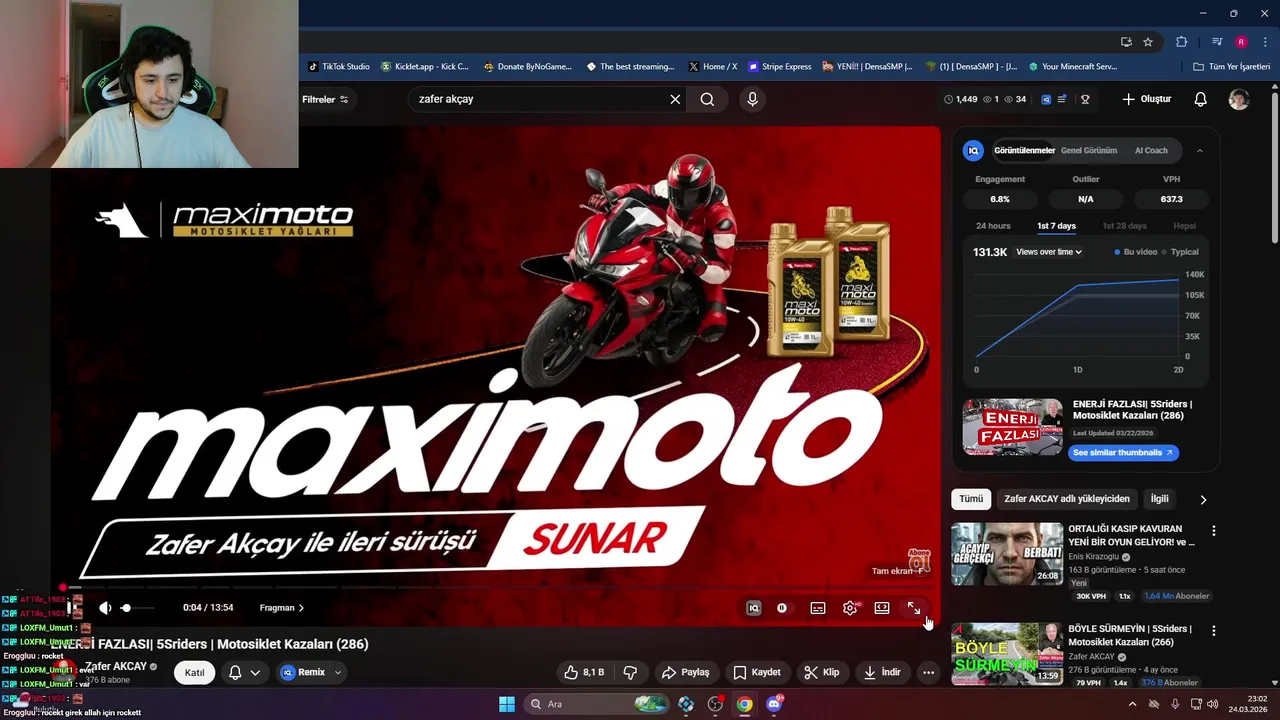1280x720 pixels.
Task: Open player settings gear
Action: coord(850,608)
